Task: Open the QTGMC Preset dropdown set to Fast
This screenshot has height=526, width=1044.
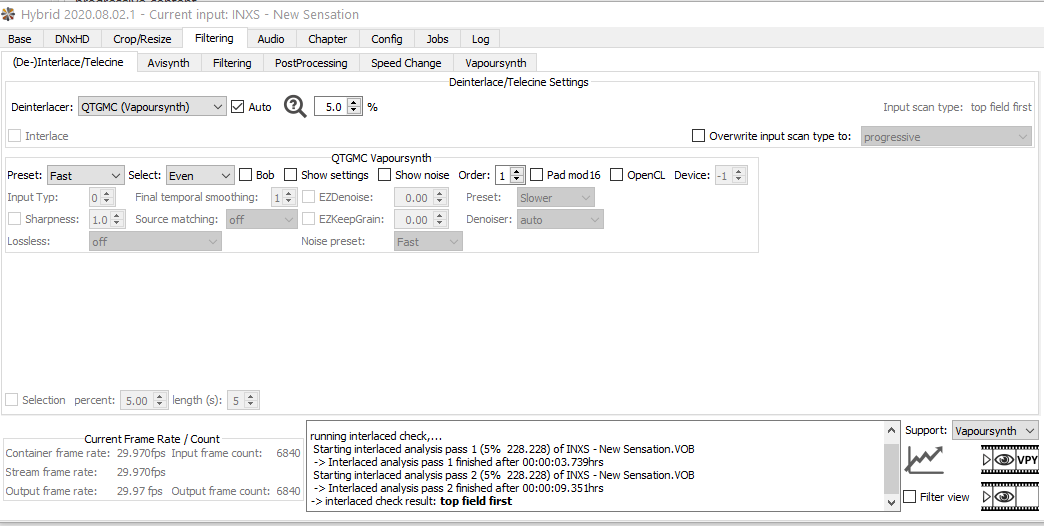Action: 85,176
